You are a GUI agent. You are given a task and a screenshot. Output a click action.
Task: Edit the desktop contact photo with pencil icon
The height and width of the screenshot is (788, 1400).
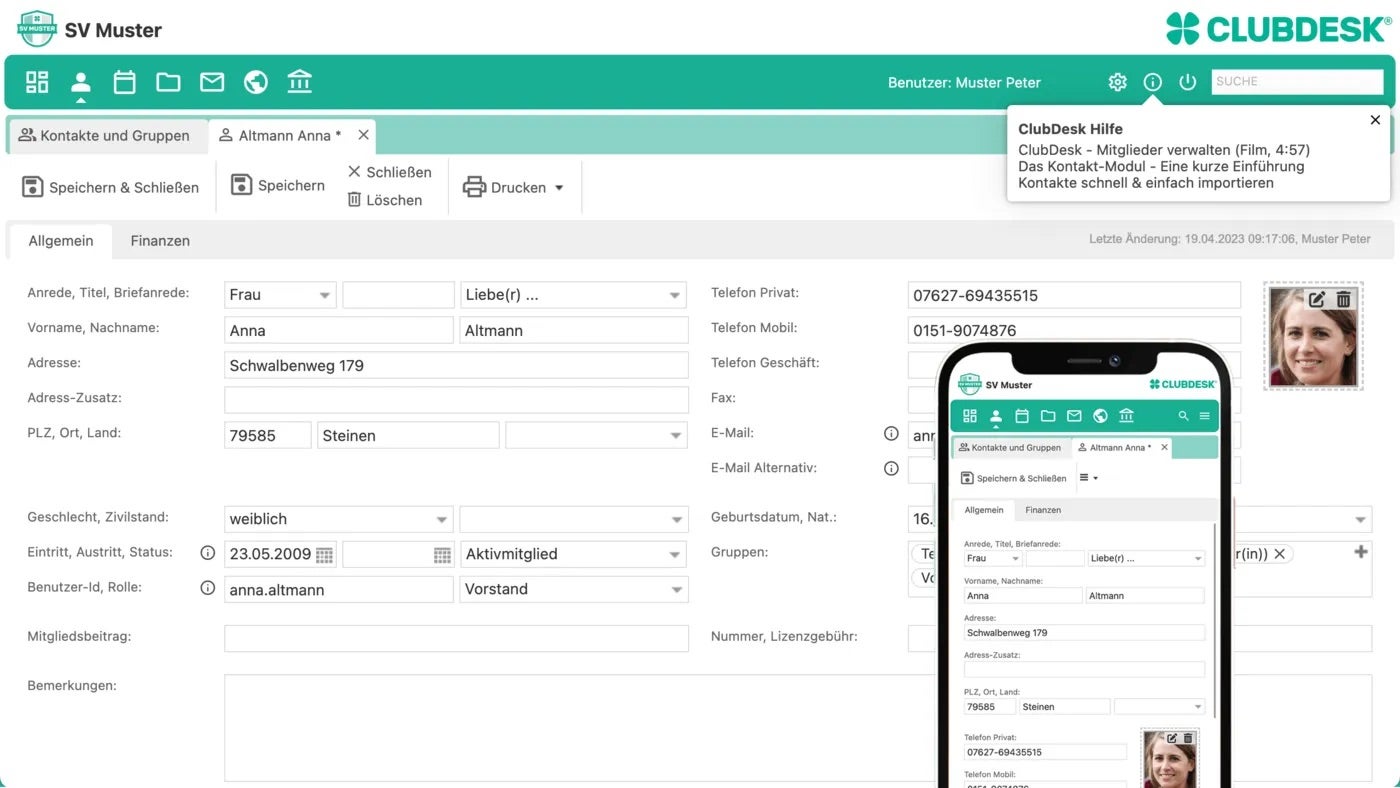coord(1317,299)
